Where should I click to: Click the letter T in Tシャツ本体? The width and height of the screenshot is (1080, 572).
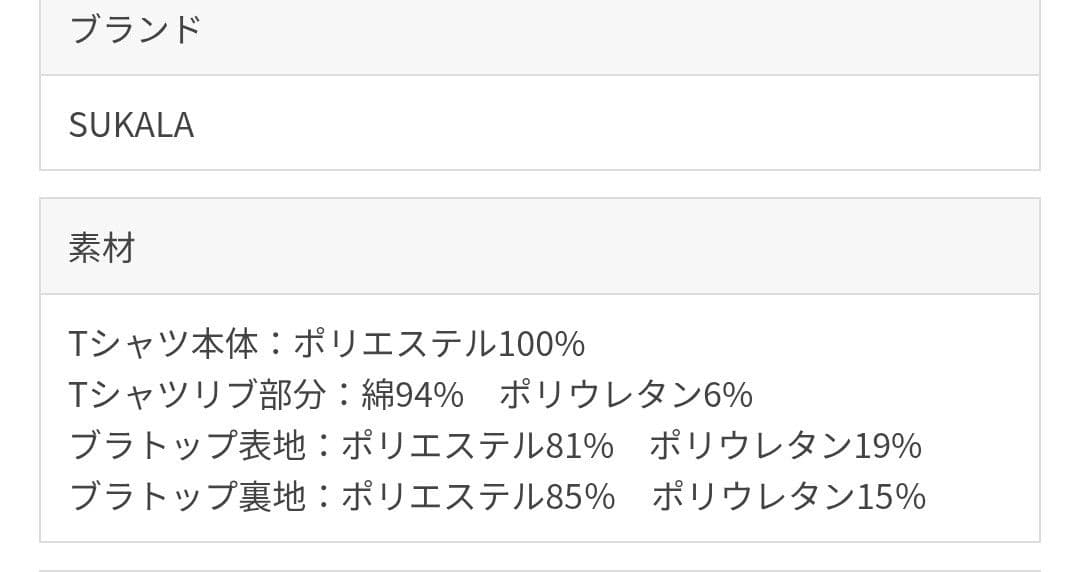79,344
